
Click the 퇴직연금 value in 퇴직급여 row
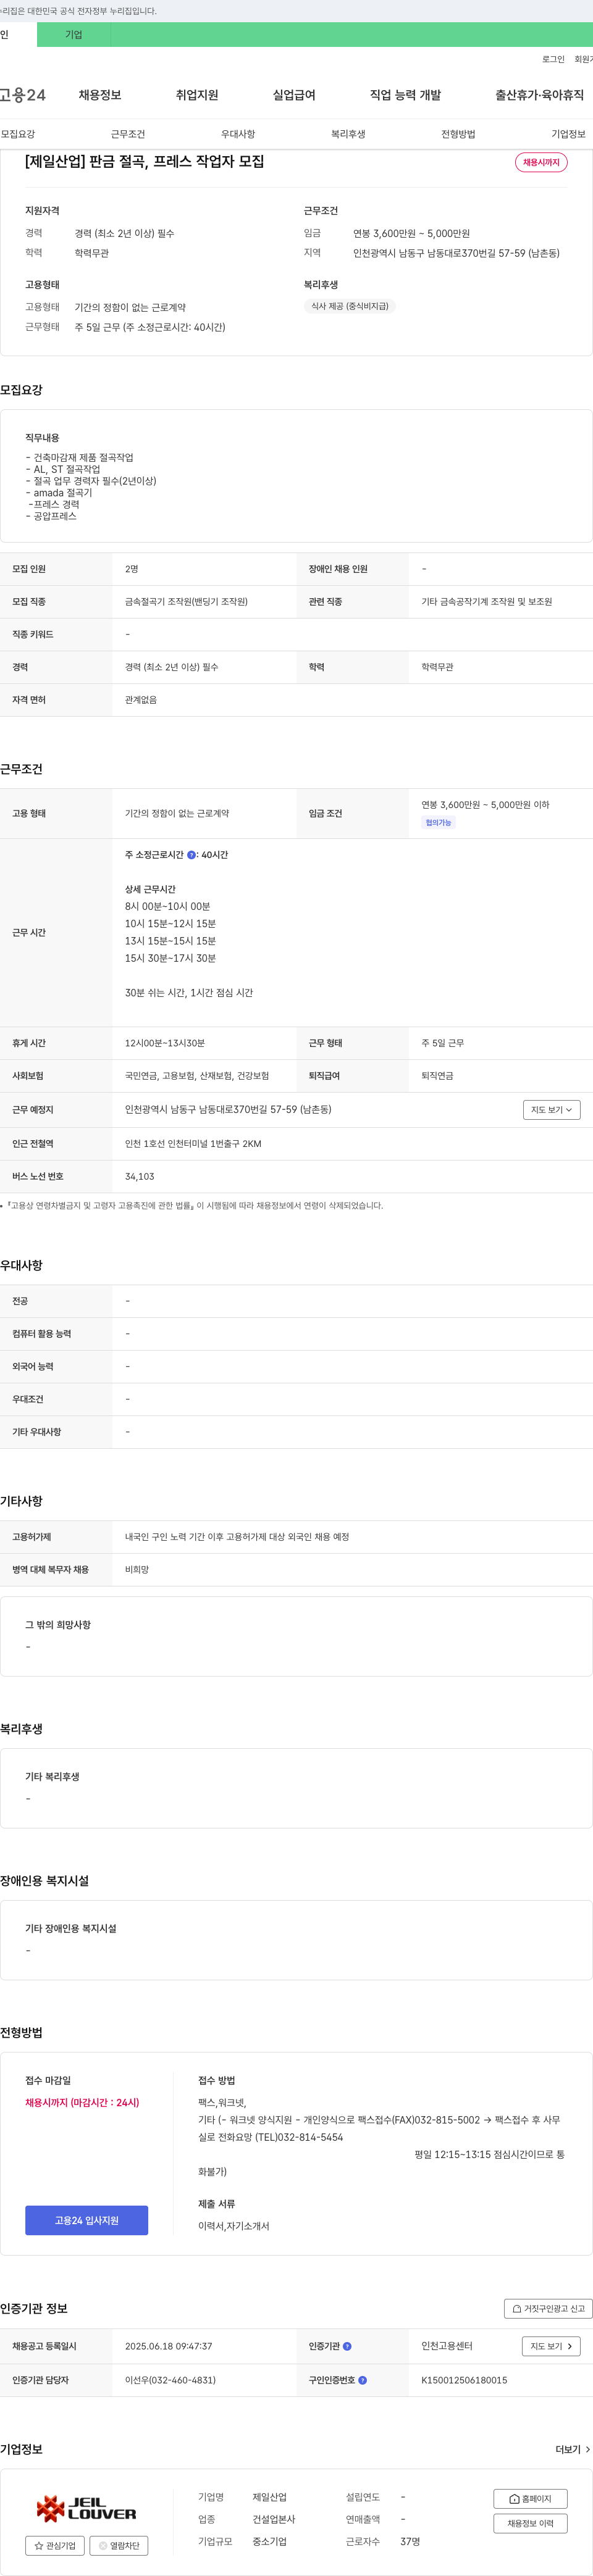(437, 1076)
